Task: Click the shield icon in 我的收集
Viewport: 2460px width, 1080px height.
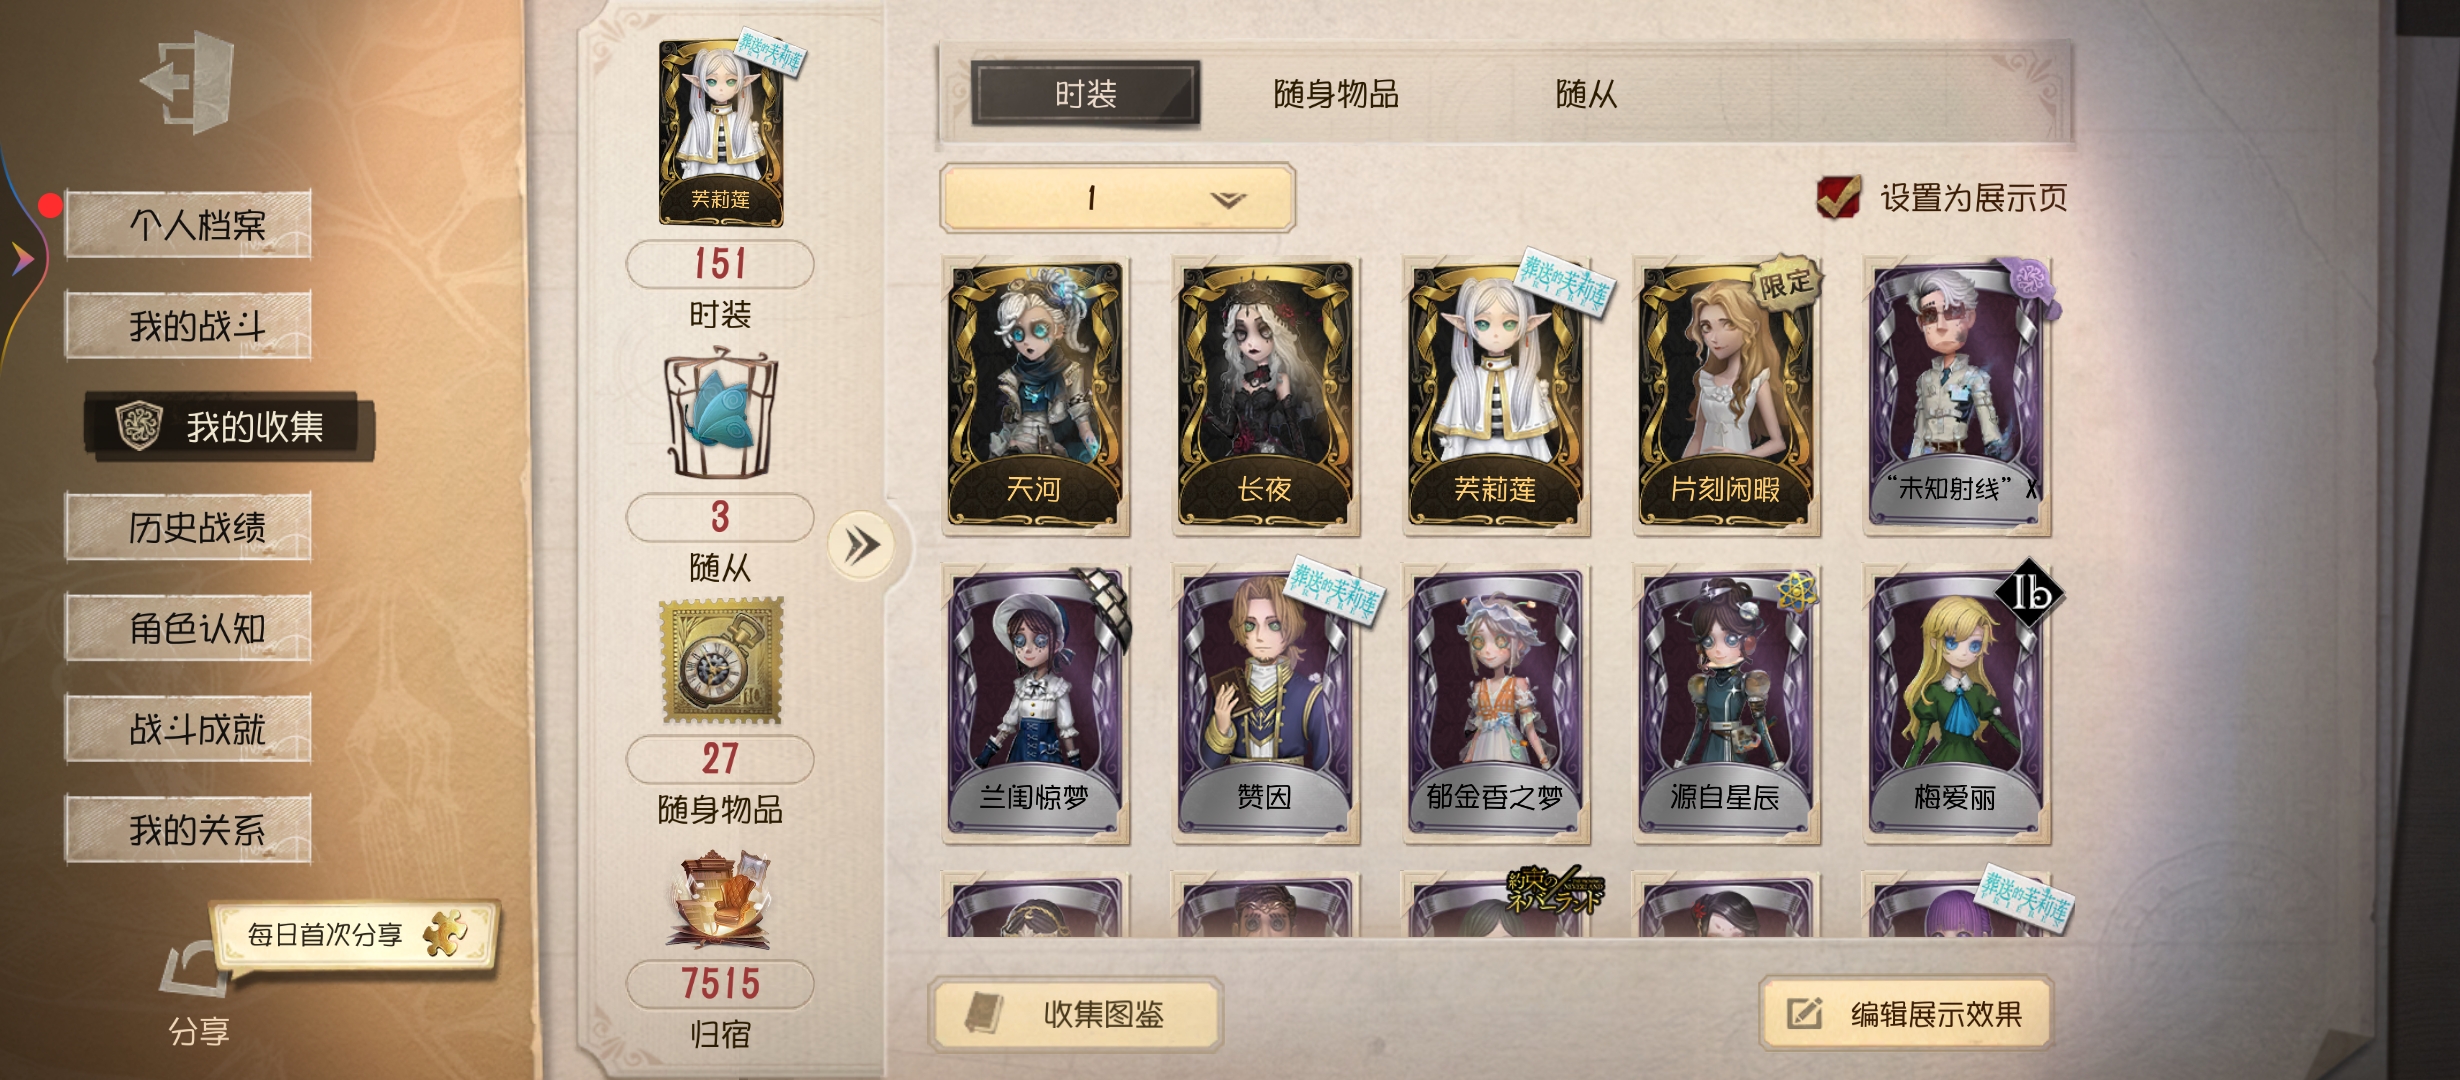Action: 139,426
